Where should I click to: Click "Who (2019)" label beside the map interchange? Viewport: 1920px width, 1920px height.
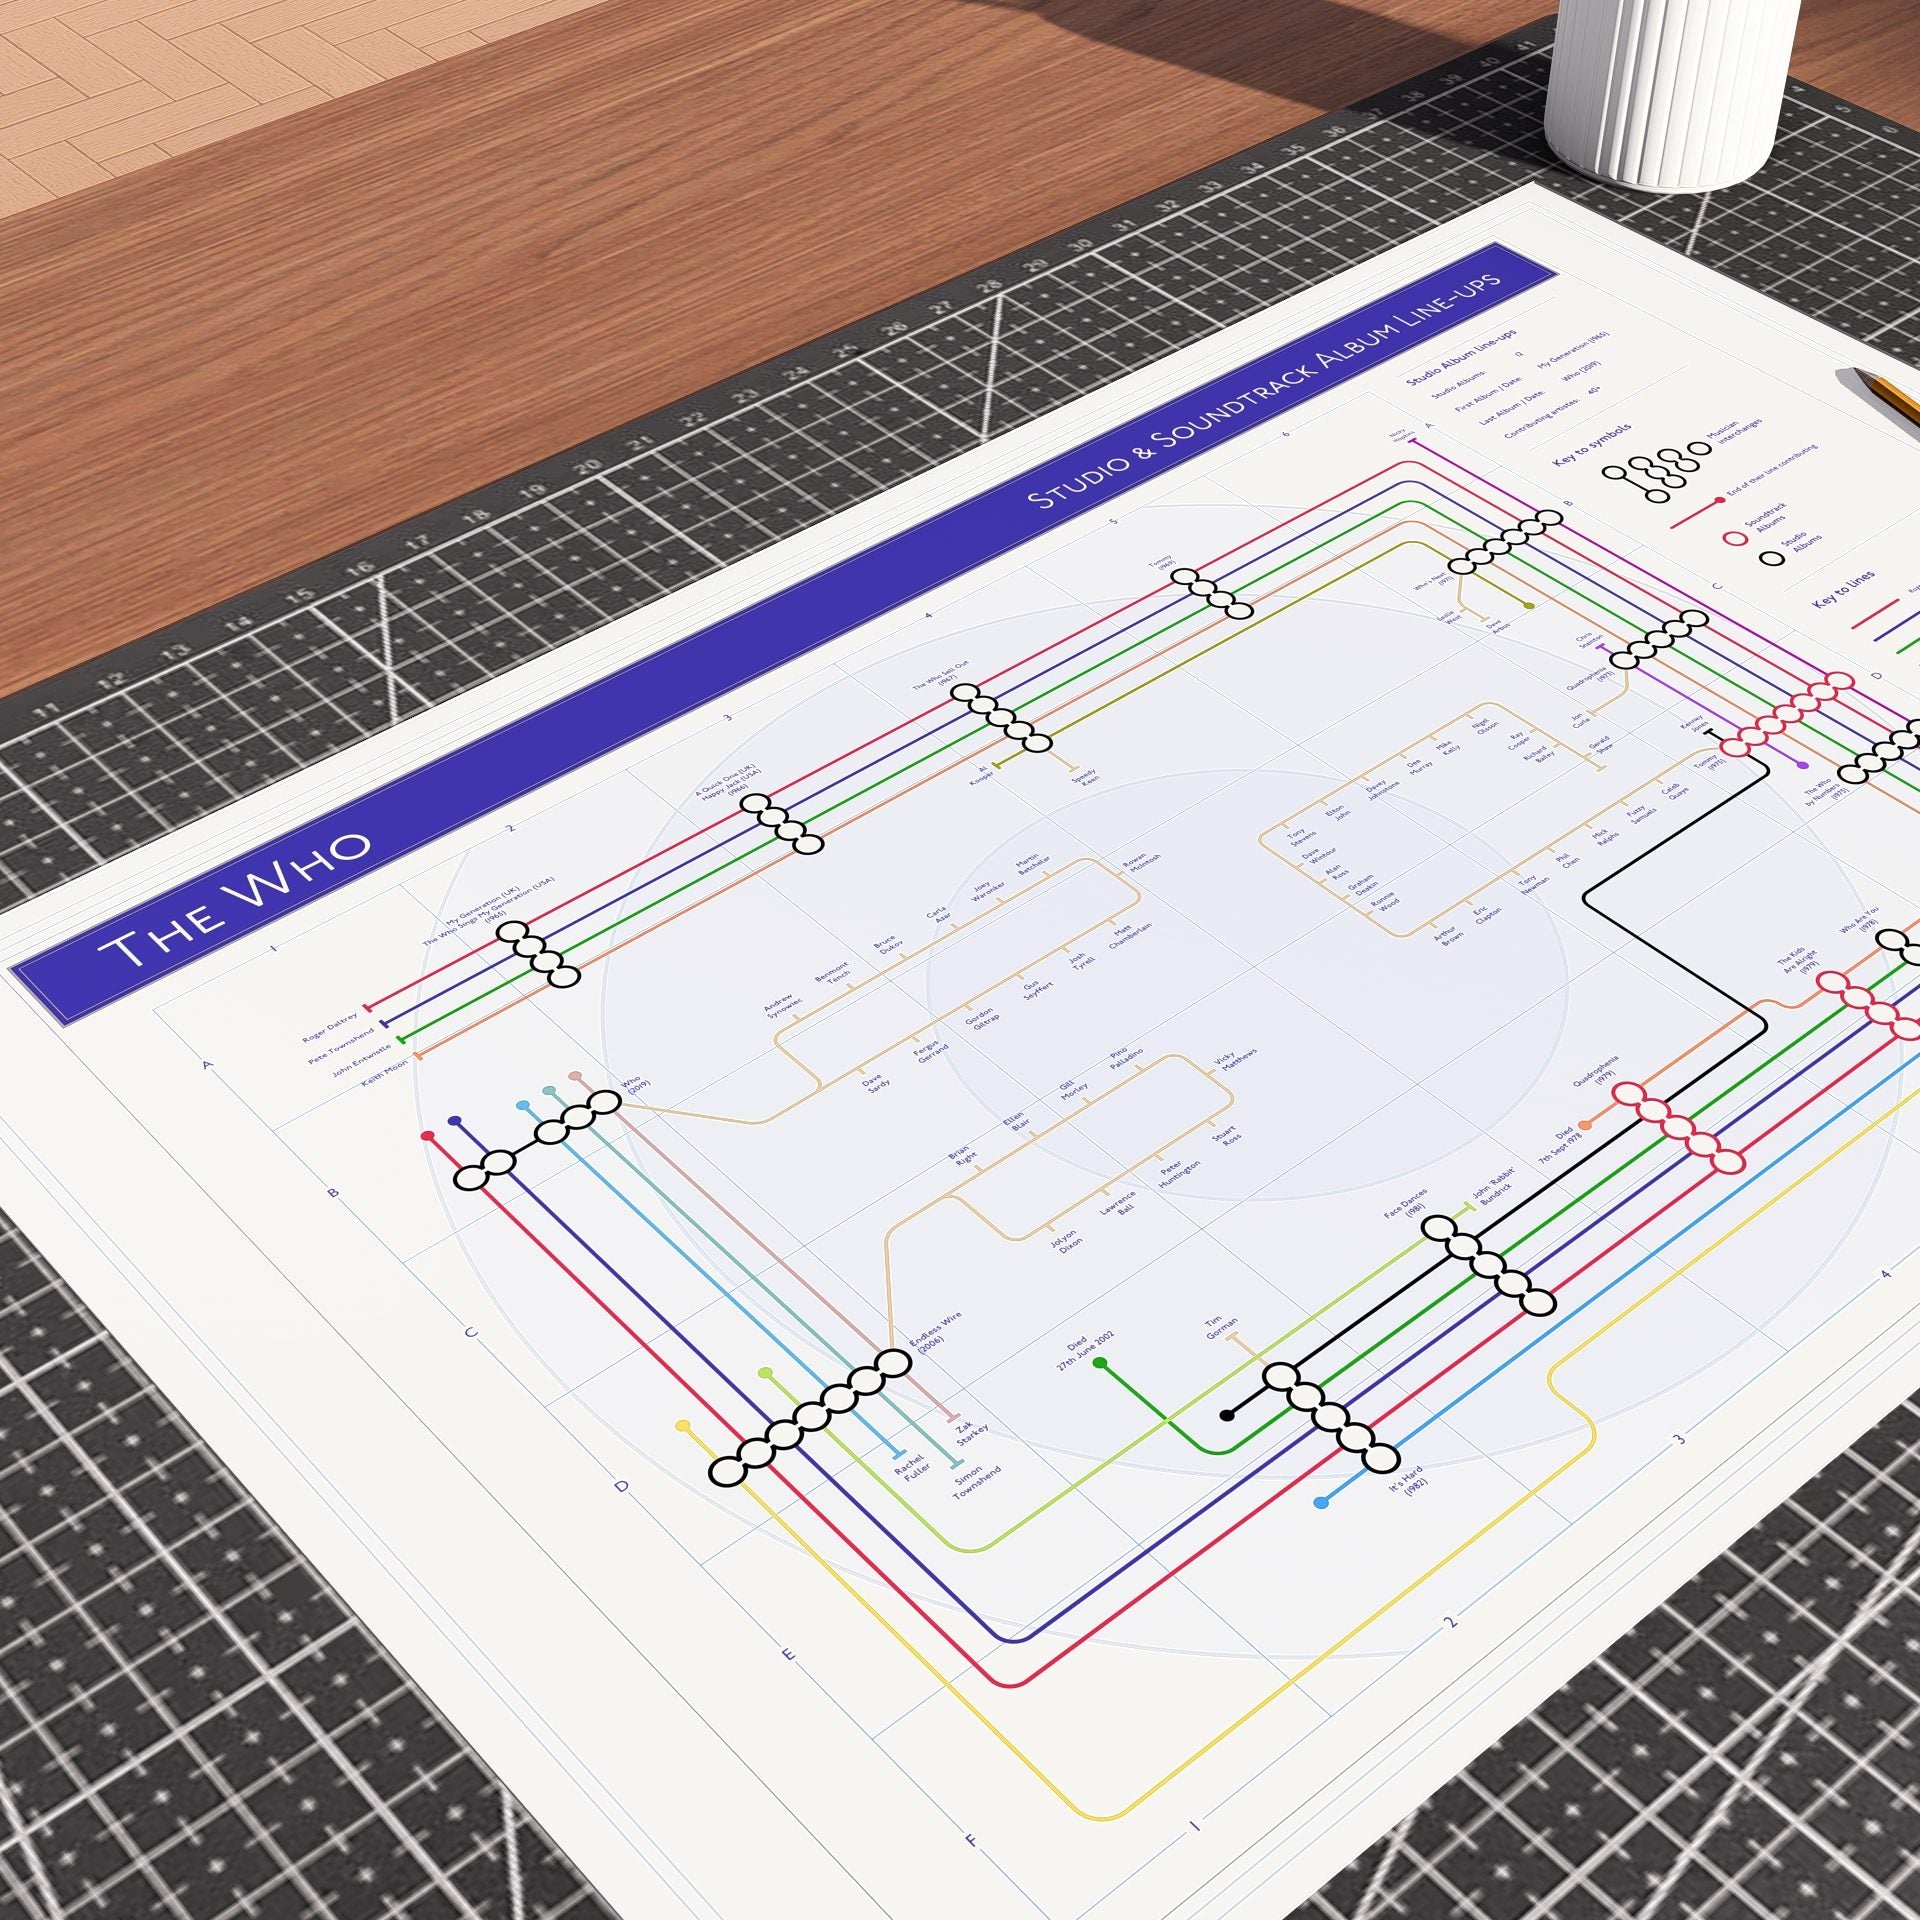tap(635, 1087)
